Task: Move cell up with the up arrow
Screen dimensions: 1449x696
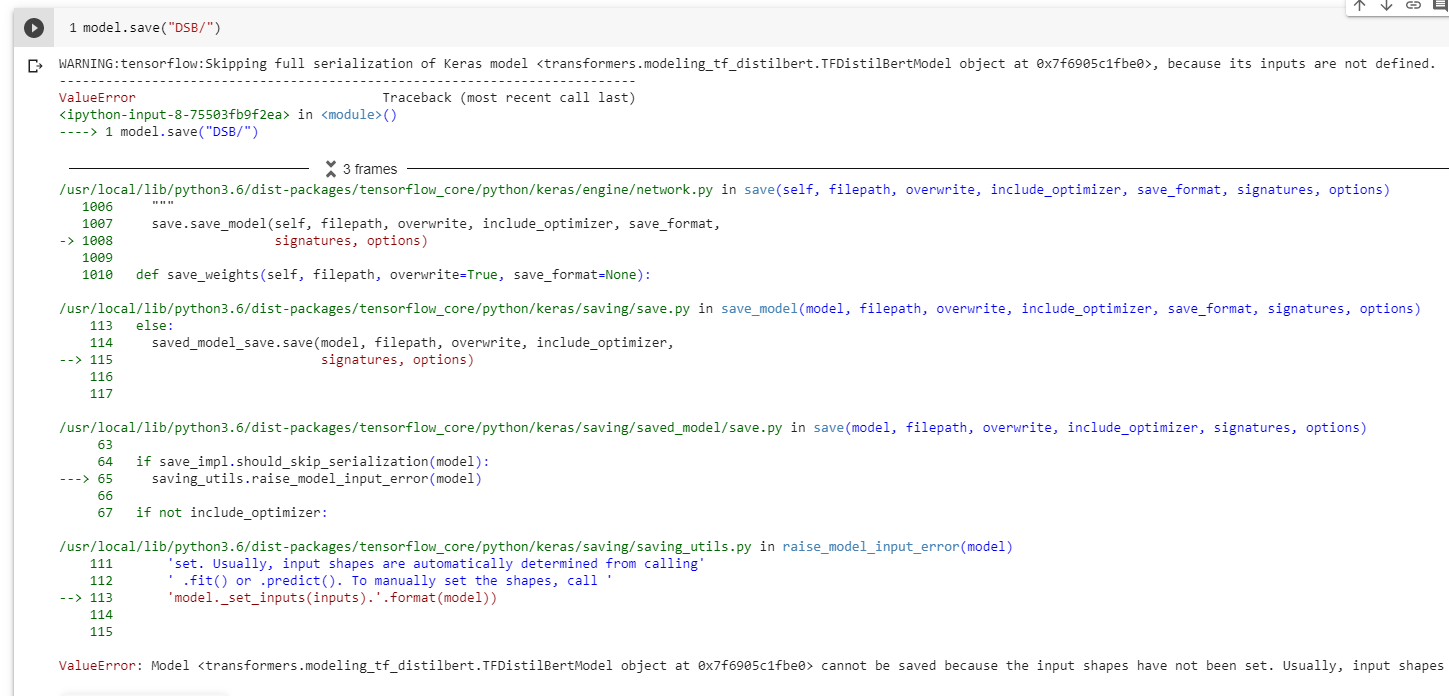Action: pos(1359,5)
